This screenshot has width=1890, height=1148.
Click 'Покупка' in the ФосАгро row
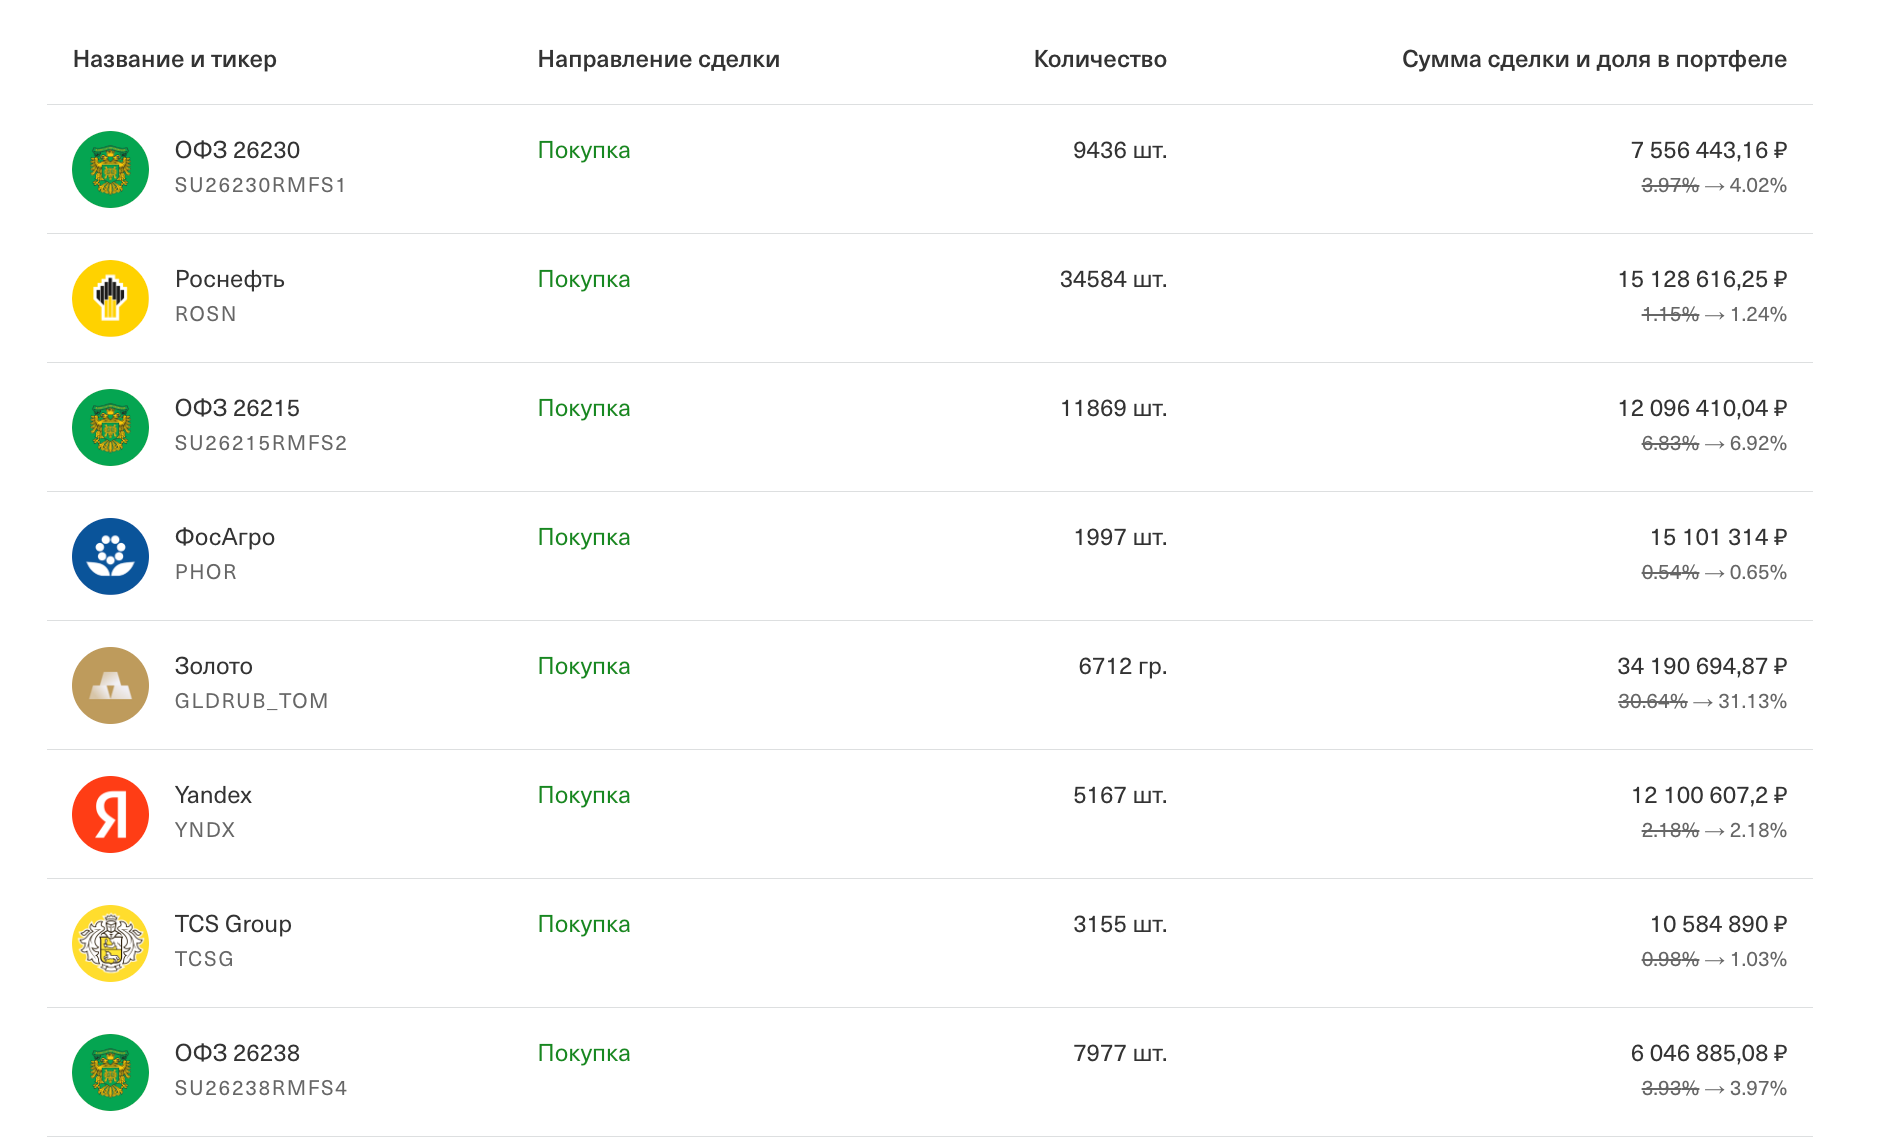pos(584,537)
